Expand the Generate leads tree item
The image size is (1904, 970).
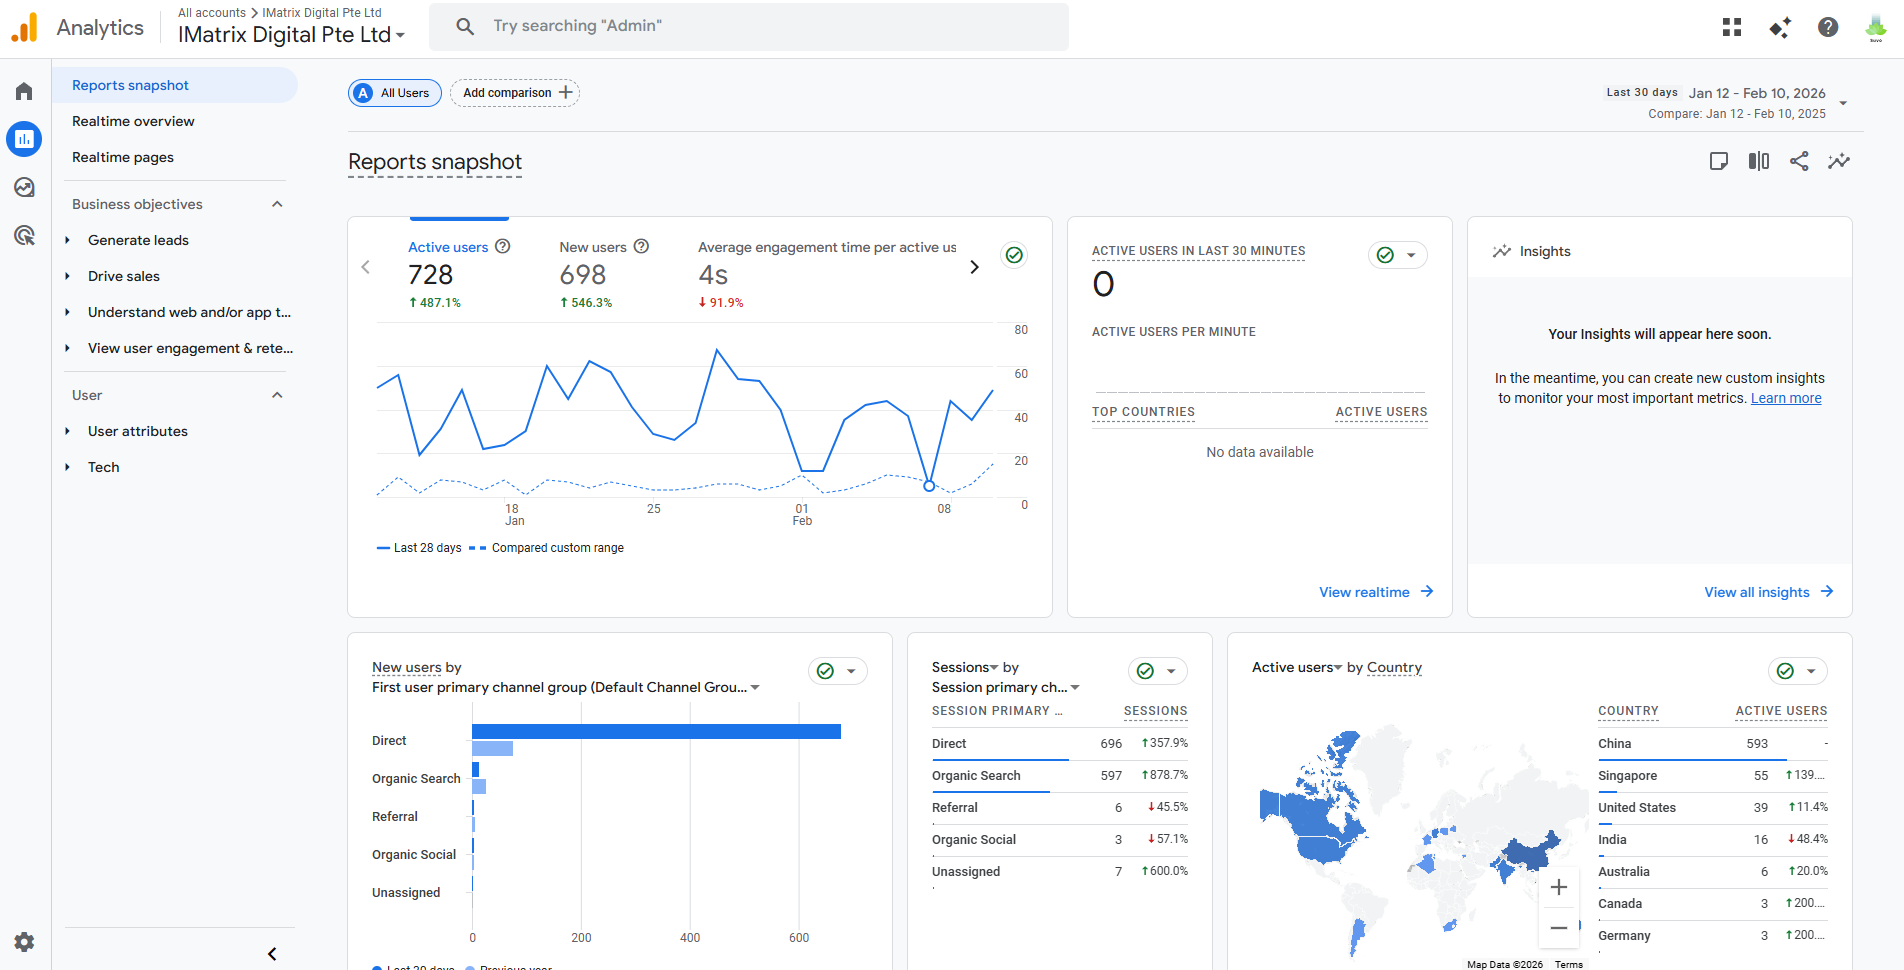click(138, 240)
